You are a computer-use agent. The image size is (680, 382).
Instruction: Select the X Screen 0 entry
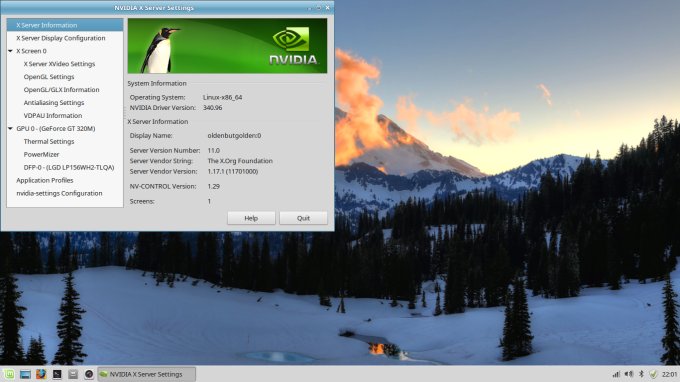click(x=31, y=51)
